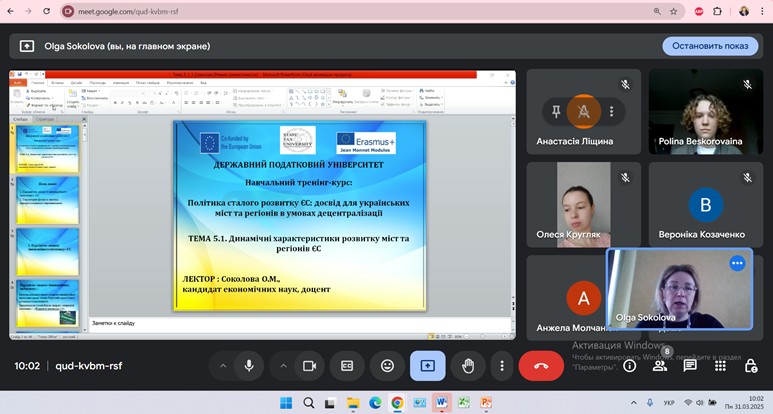Show the participants list with badge 8
773x414 pixels.
click(x=660, y=366)
